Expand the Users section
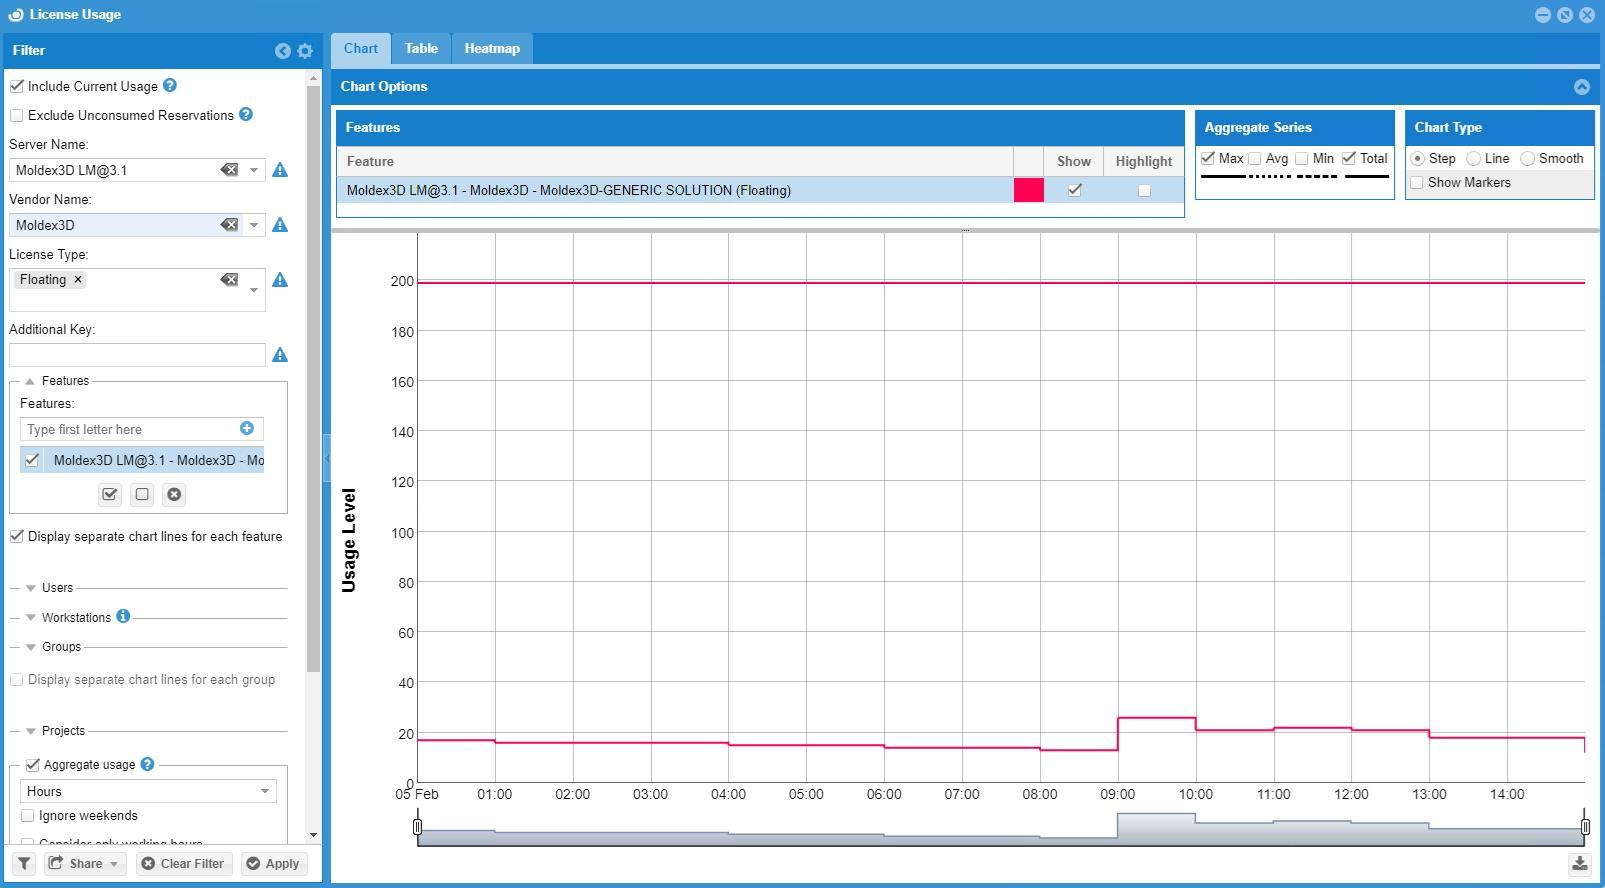 point(30,588)
